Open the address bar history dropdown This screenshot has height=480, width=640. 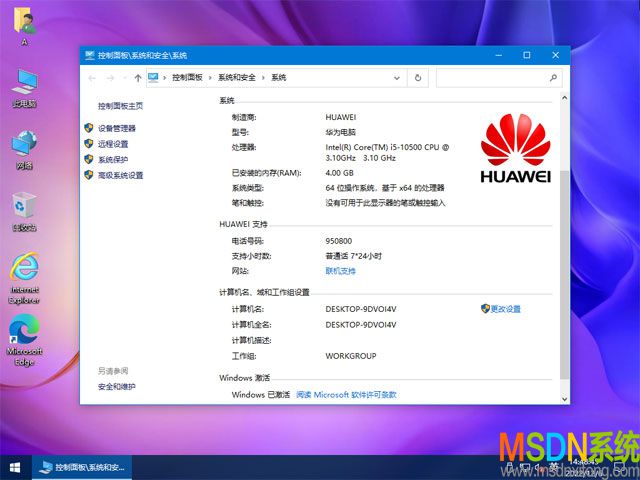[x=397, y=78]
